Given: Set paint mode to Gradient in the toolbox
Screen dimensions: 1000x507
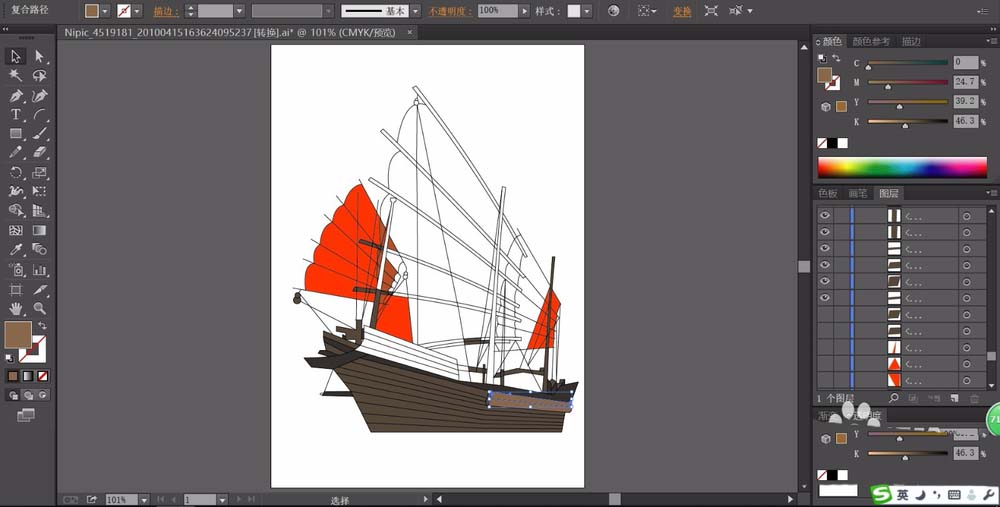Looking at the screenshot, I should click(28, 376).
